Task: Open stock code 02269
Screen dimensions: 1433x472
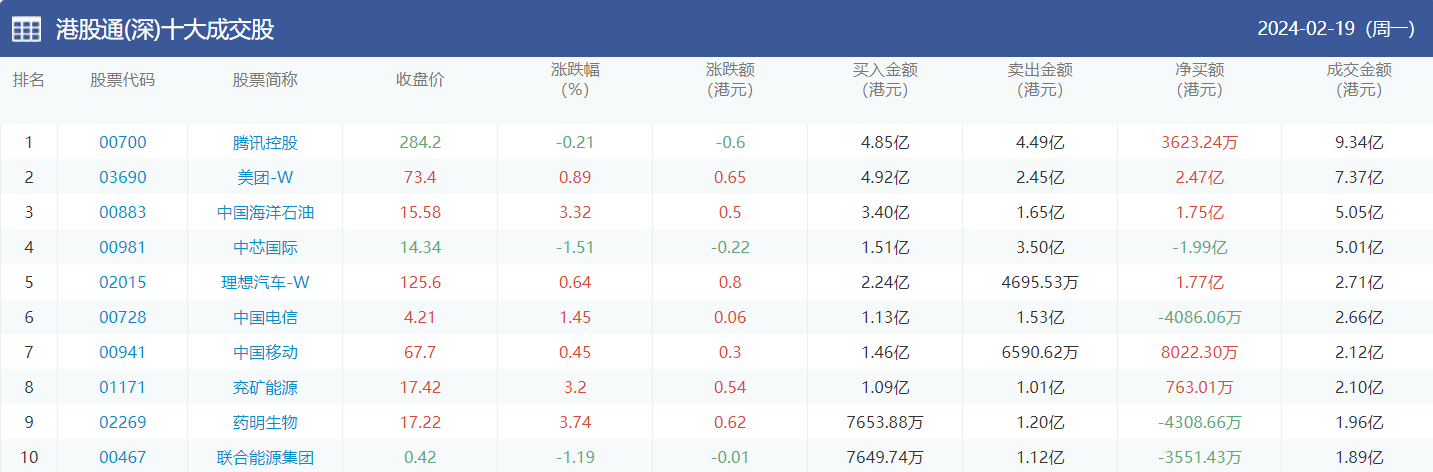Action: 122,423
